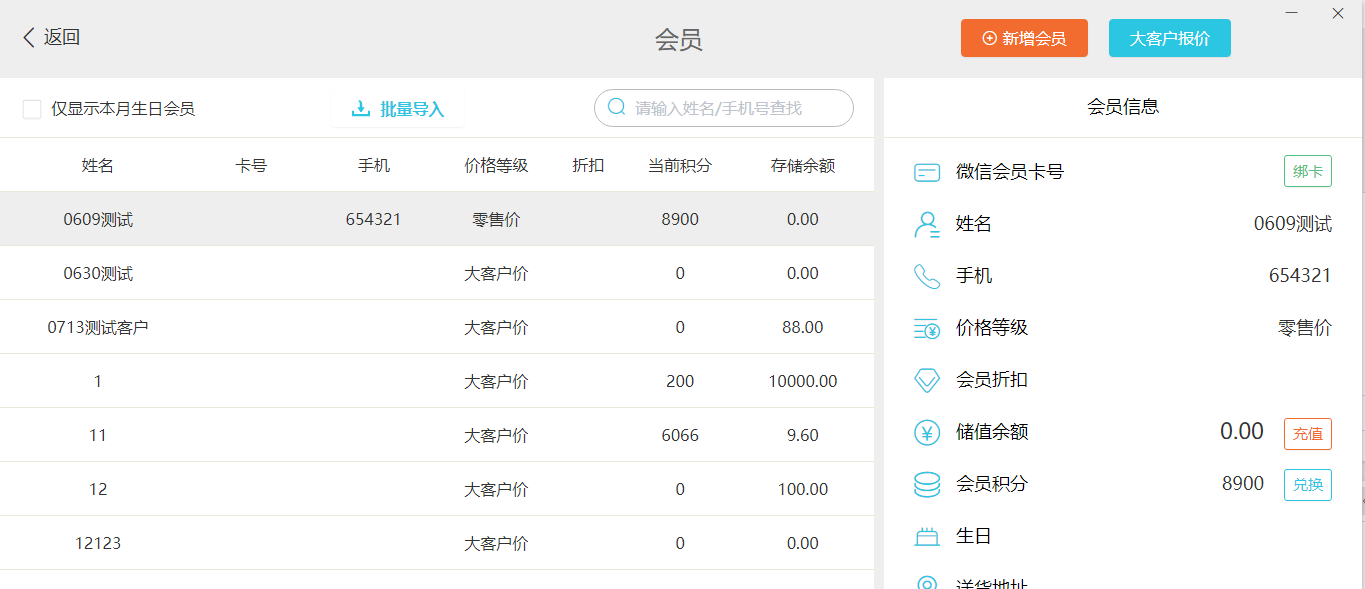The image size is (1365, 589).
Task: Click the birthday cake icon
Action: tap(927, 537)
